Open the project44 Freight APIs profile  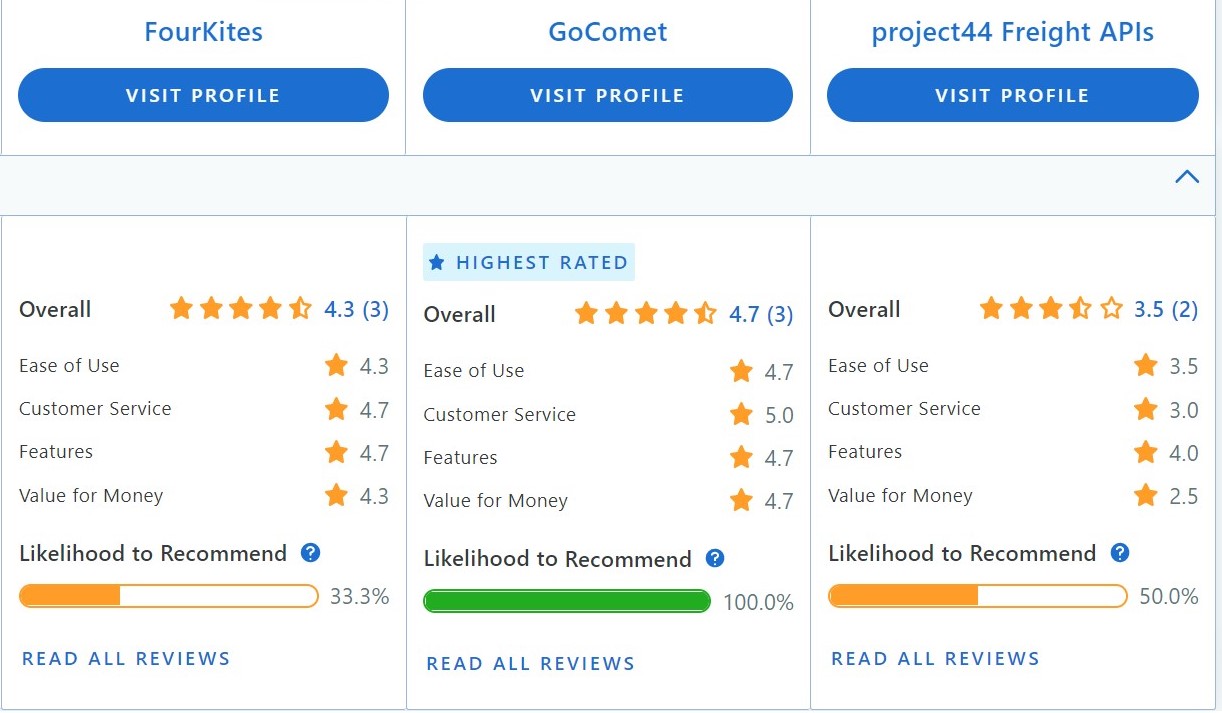pyautogui.click(x=1012, y=95)
